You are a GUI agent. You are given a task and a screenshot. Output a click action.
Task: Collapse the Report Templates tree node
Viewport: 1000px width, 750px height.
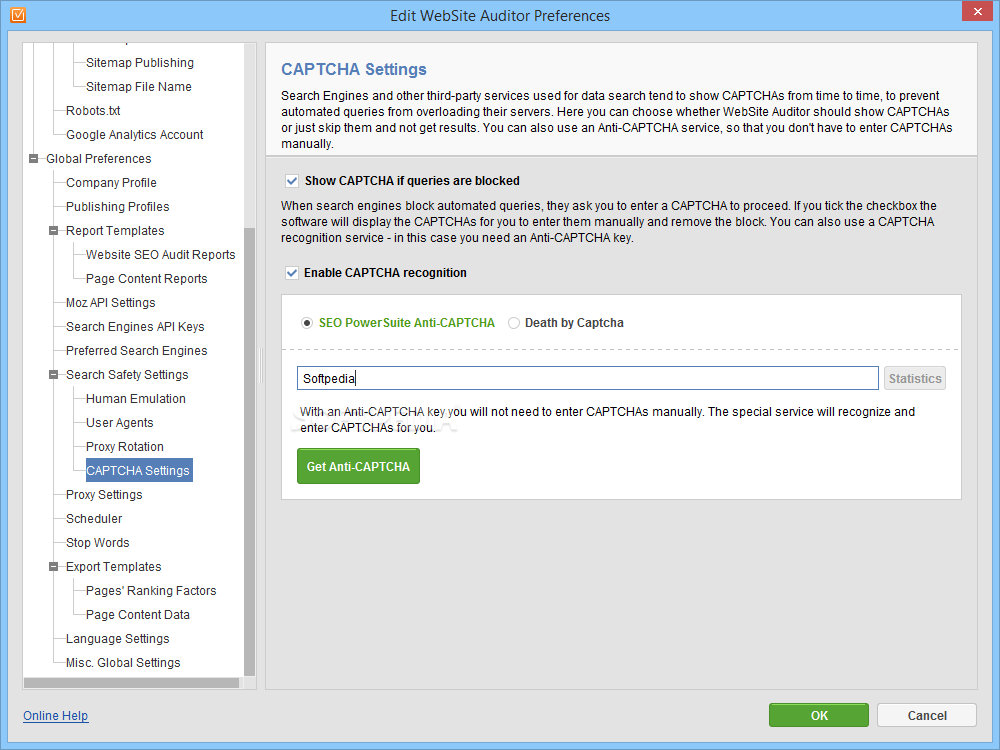pos(54,231)
